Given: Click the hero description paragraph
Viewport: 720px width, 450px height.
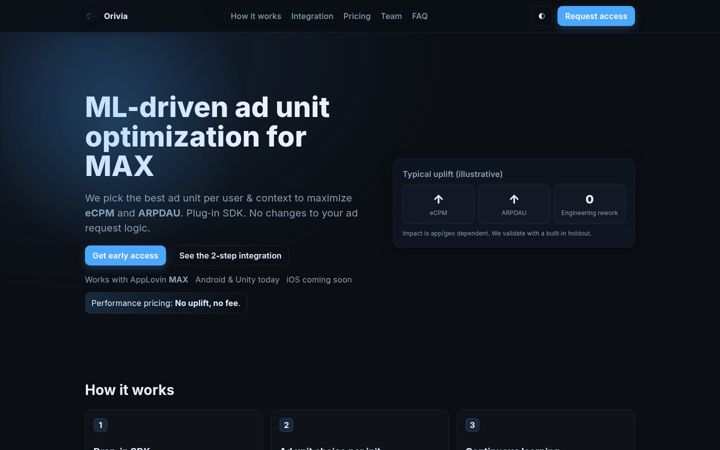Looking at the screenshot, I should pos(221,213).
